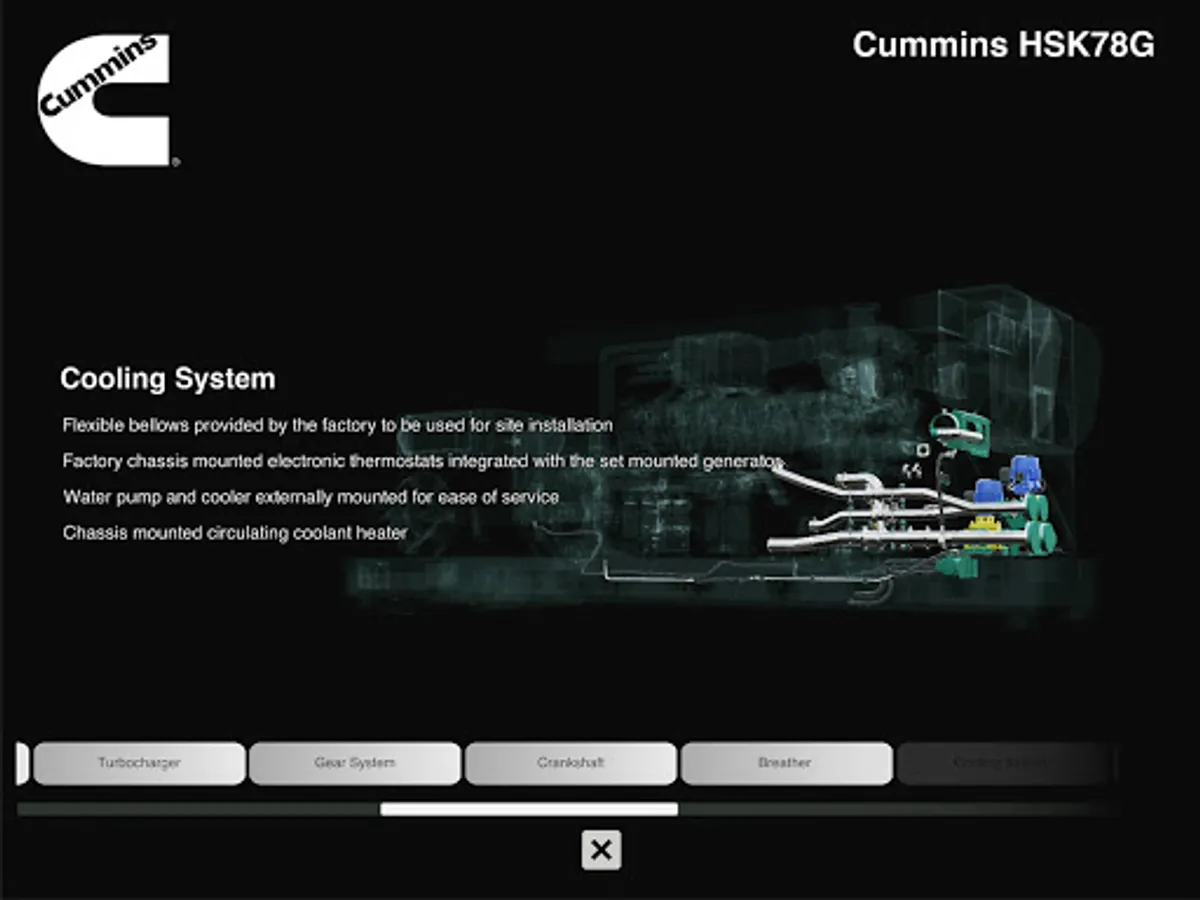Select the Turbocharger tab
1200x900 pixels.
coord(139,763)
